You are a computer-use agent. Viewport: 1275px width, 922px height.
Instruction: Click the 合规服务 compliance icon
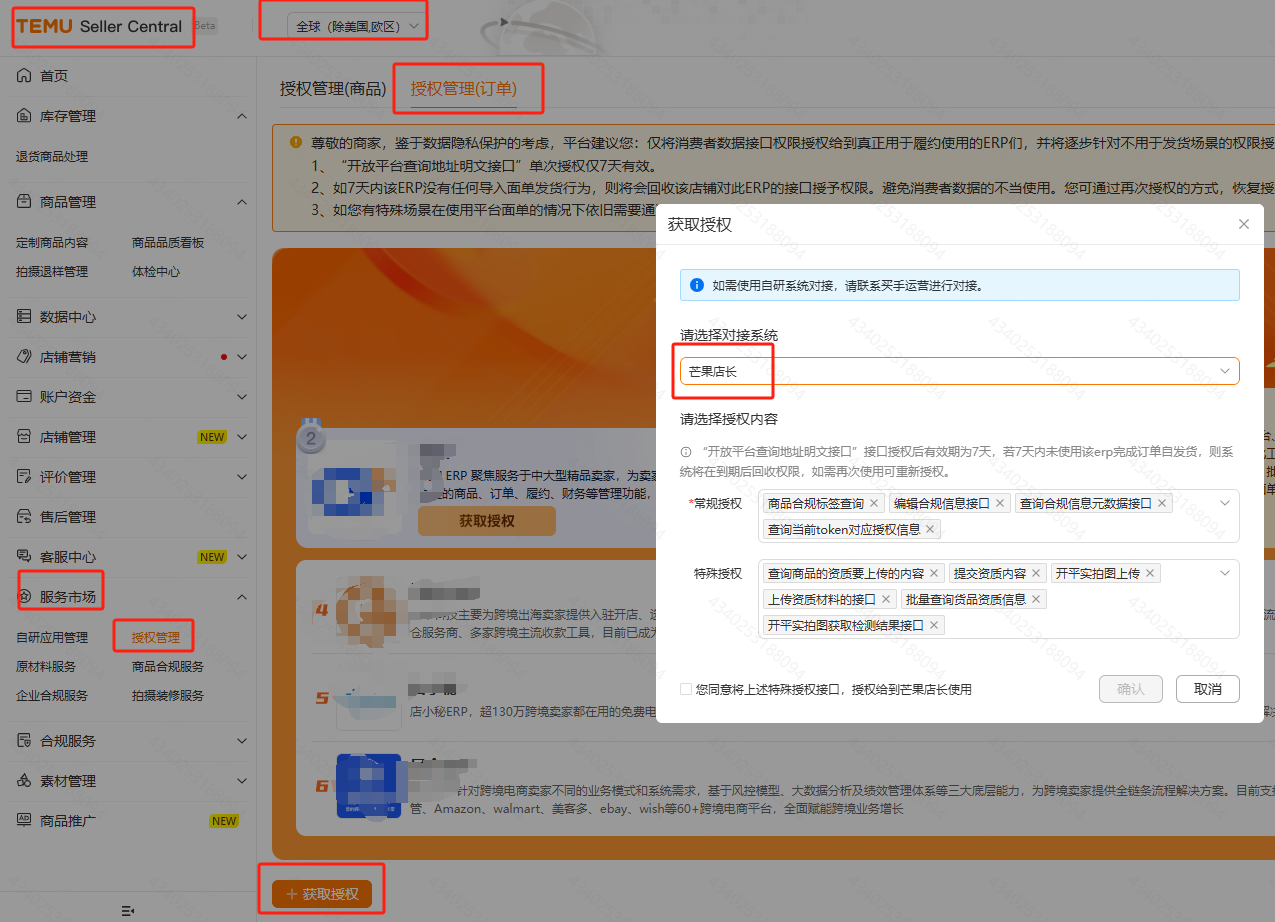coord(24,741)
